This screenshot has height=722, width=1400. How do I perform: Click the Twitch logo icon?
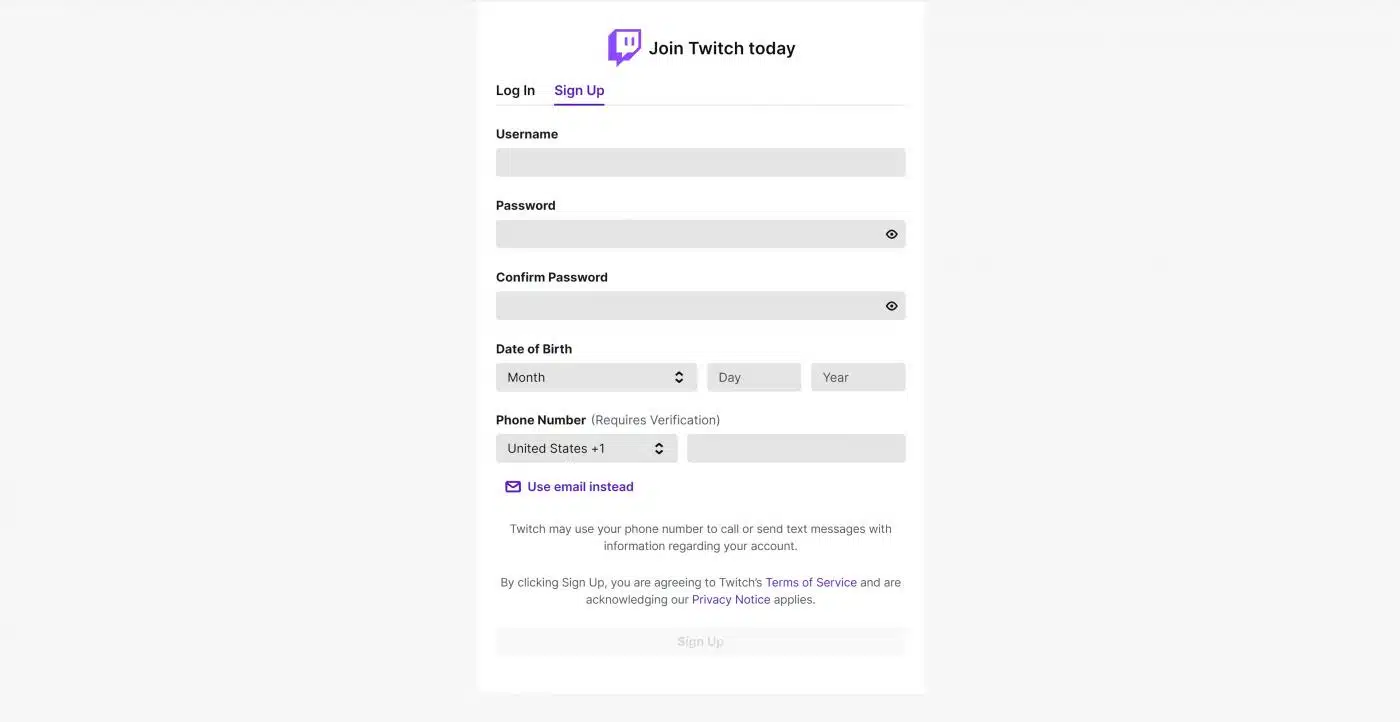624,46
